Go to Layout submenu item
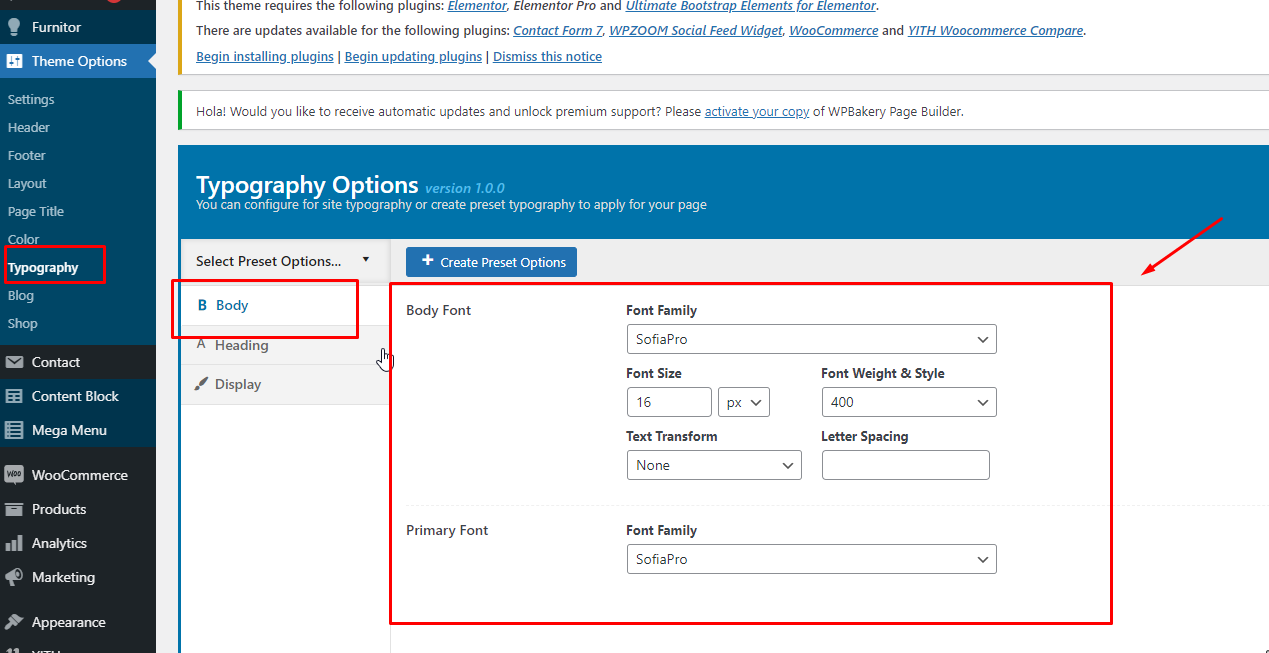The image size is (1269, 653). [x=27, y=184]
